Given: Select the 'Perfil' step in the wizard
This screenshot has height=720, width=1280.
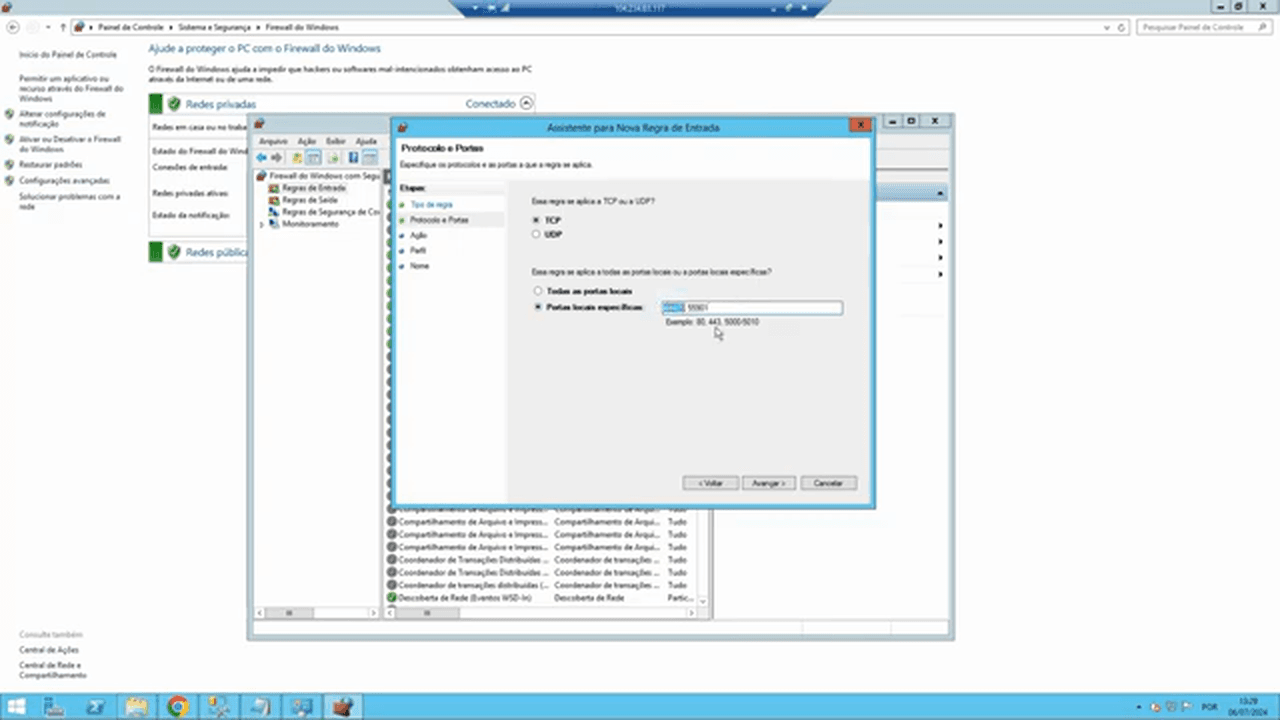Looking at the screenshot, I should tap(418, 250).
